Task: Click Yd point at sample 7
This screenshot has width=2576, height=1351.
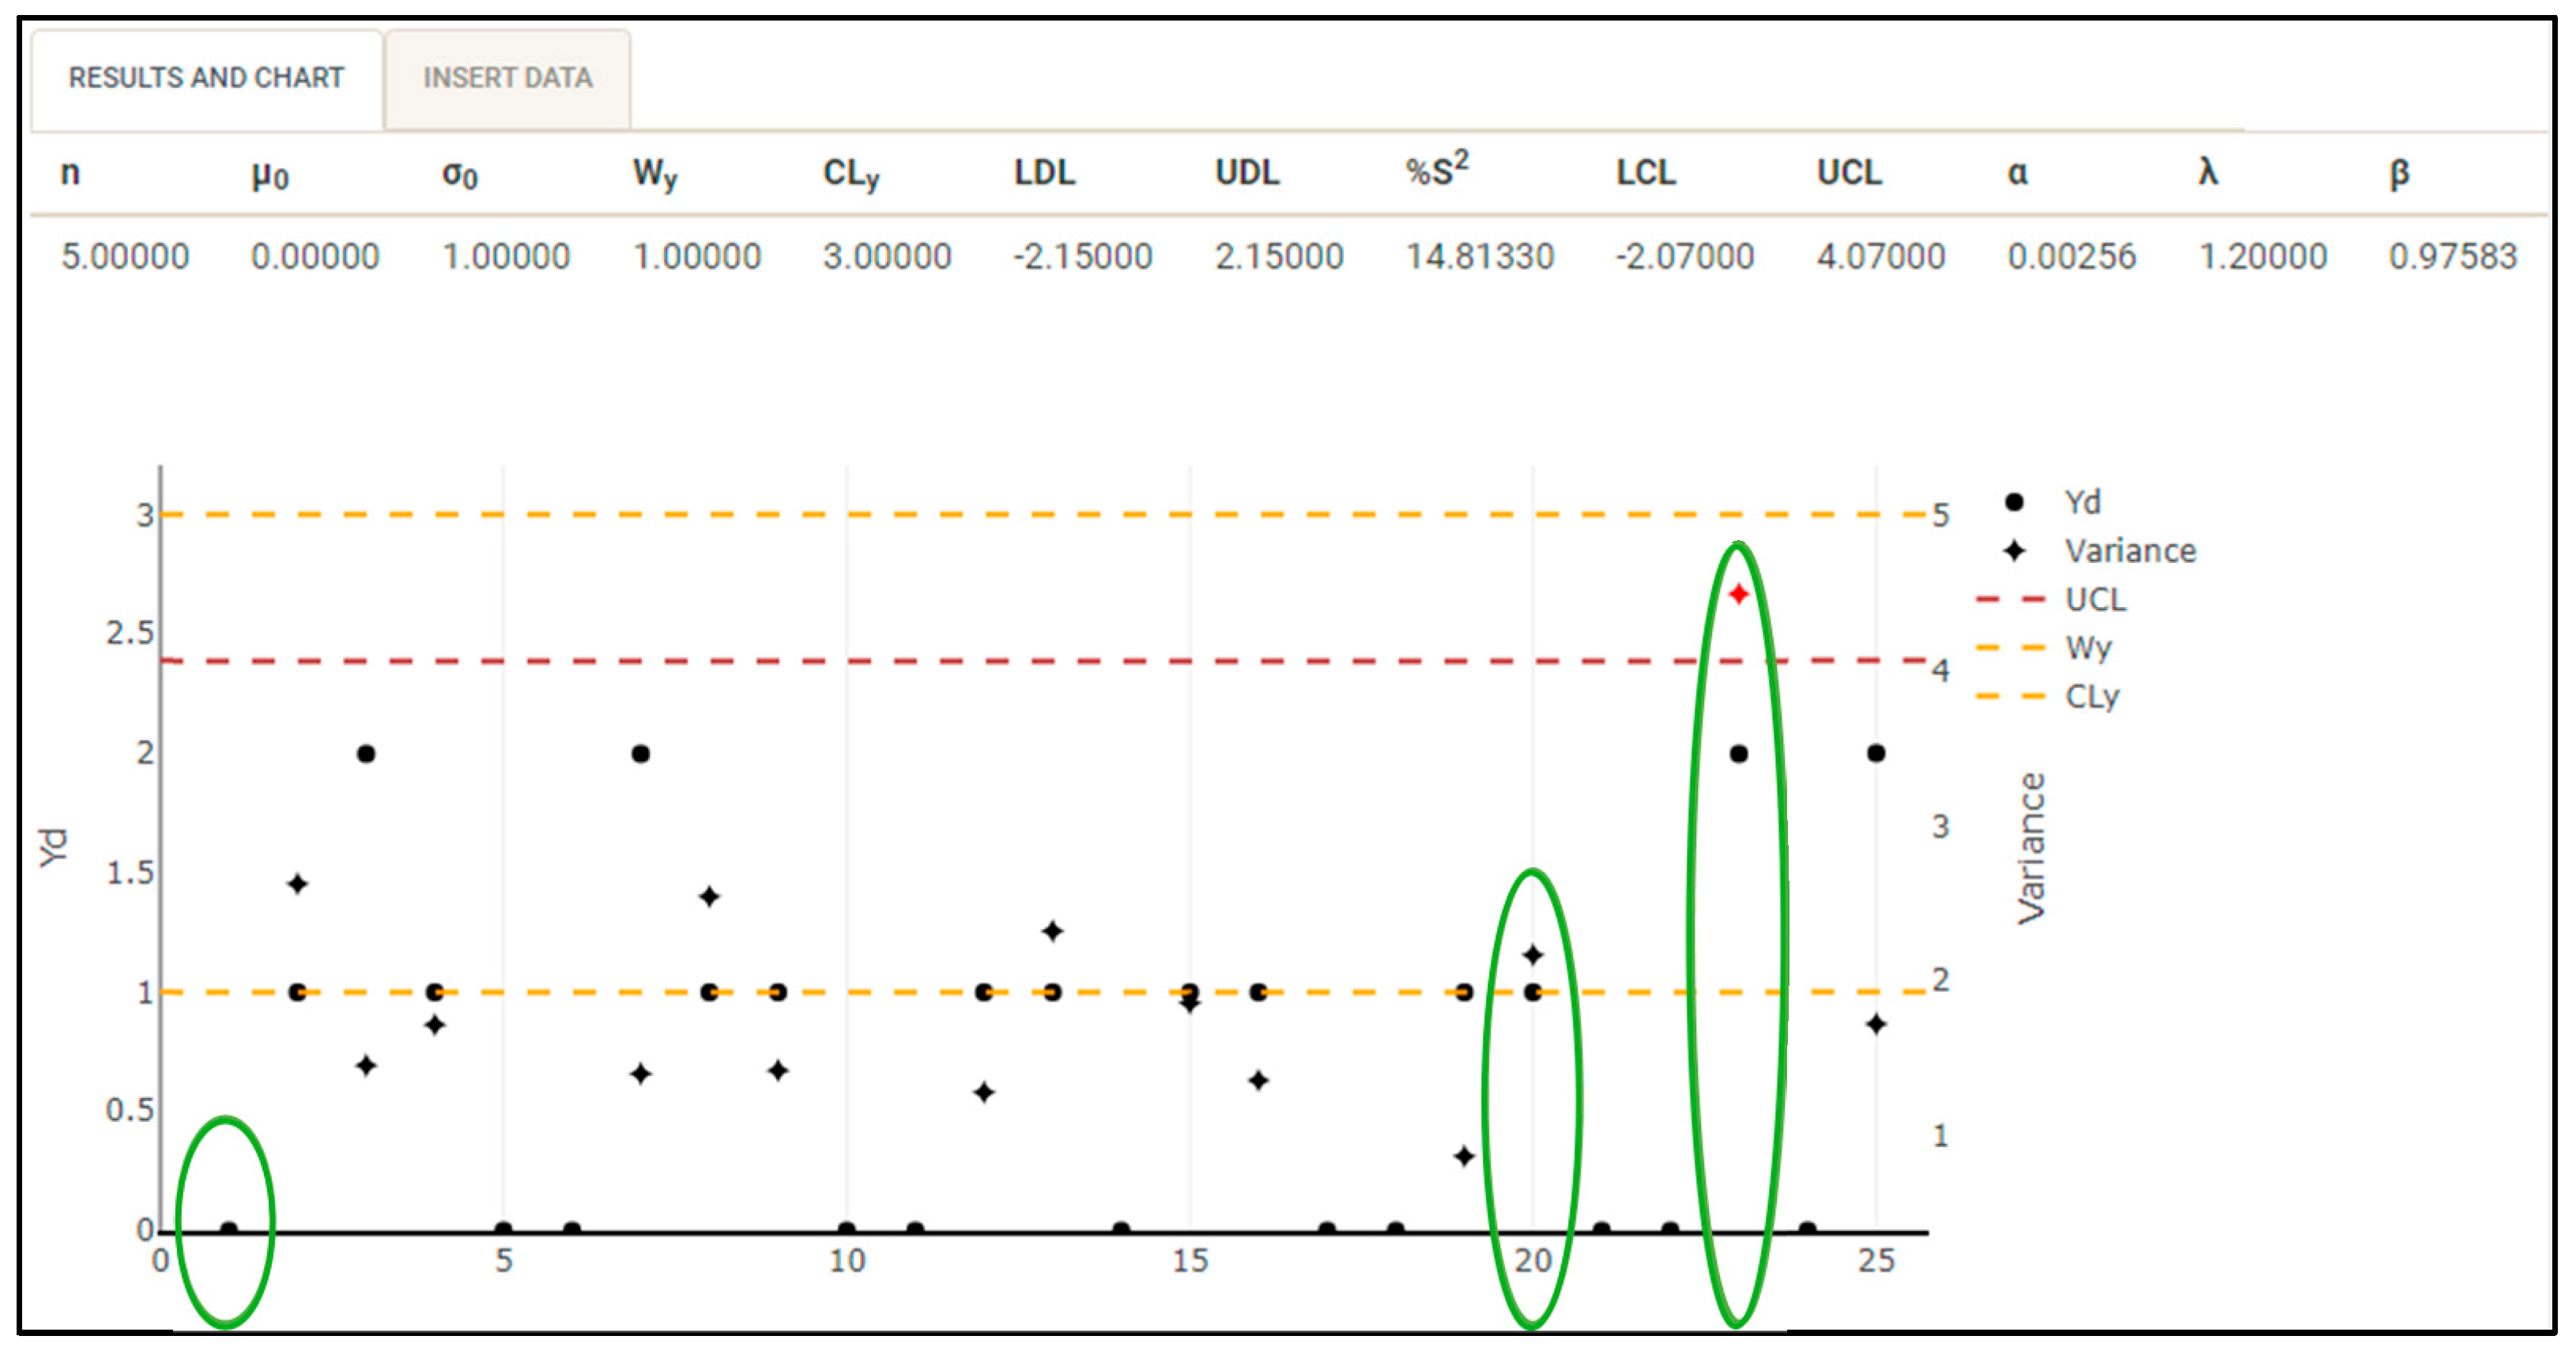Action: (641, 754)
